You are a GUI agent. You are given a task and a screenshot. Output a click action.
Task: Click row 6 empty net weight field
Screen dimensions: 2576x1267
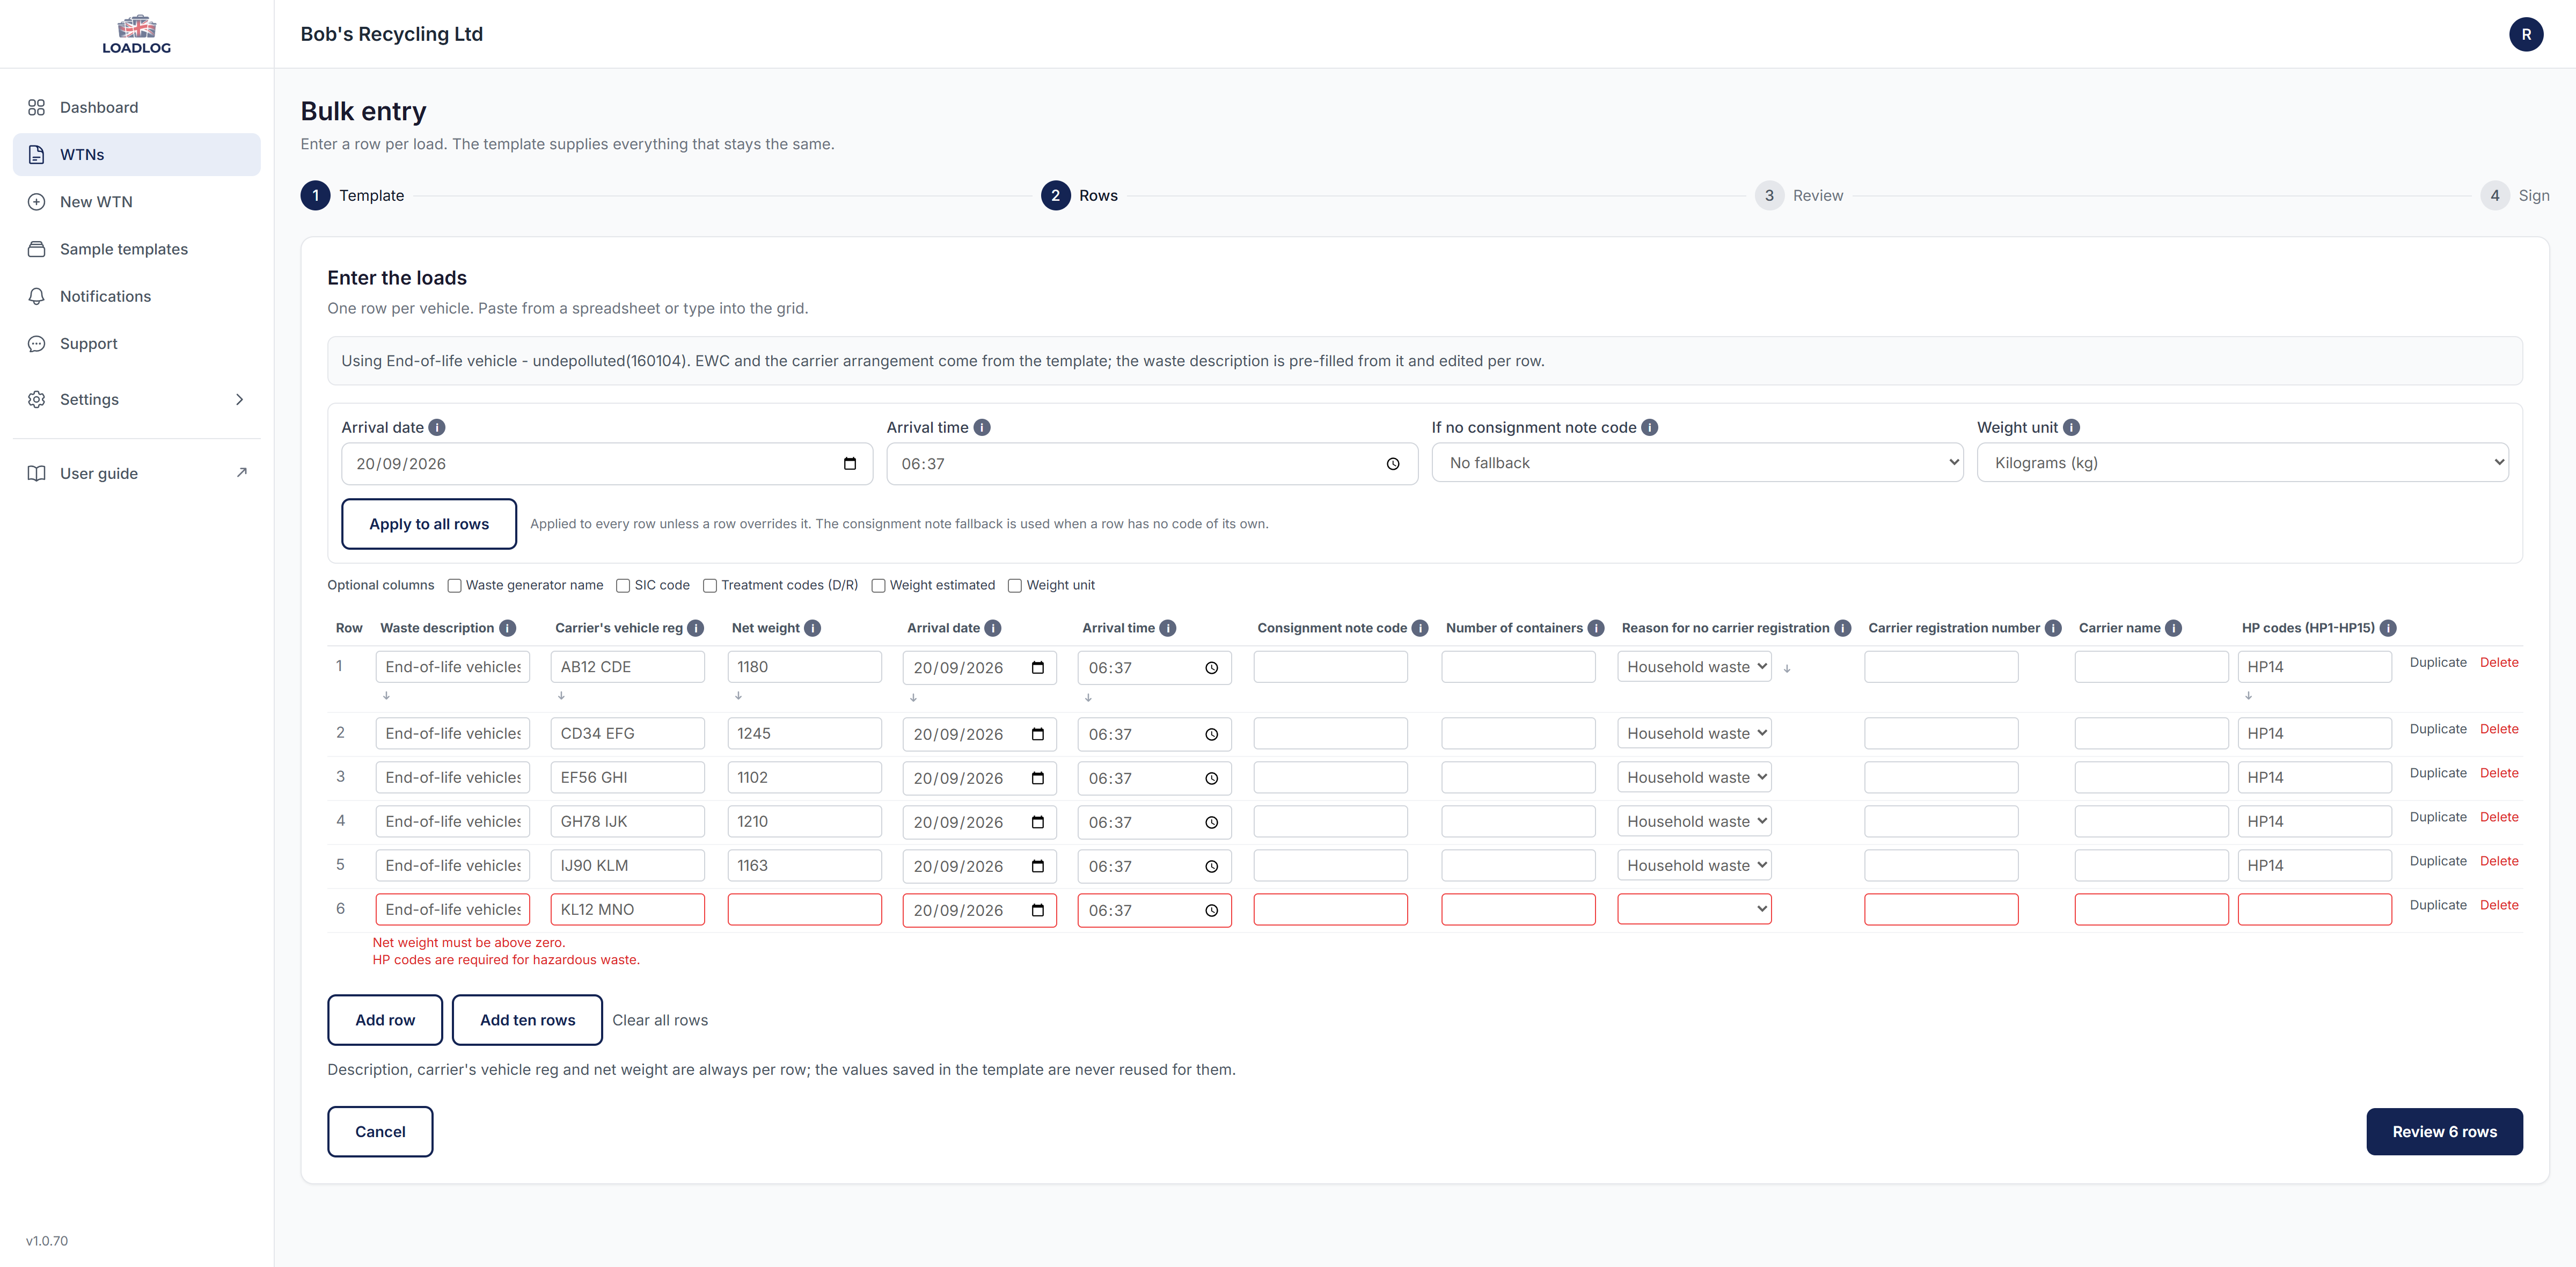(805, 909)
